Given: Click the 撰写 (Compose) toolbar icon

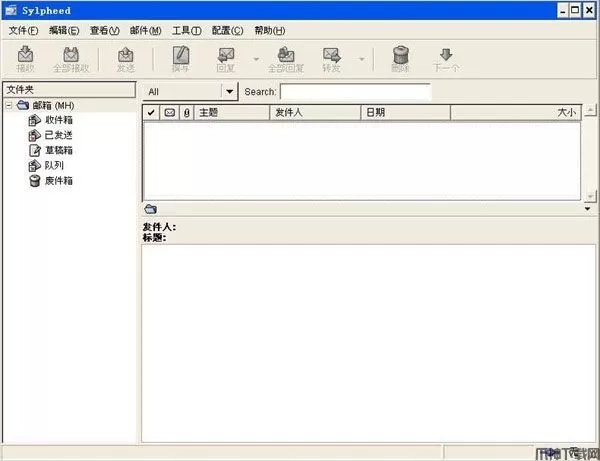Looking at the screenshot, I should (181, 59).
